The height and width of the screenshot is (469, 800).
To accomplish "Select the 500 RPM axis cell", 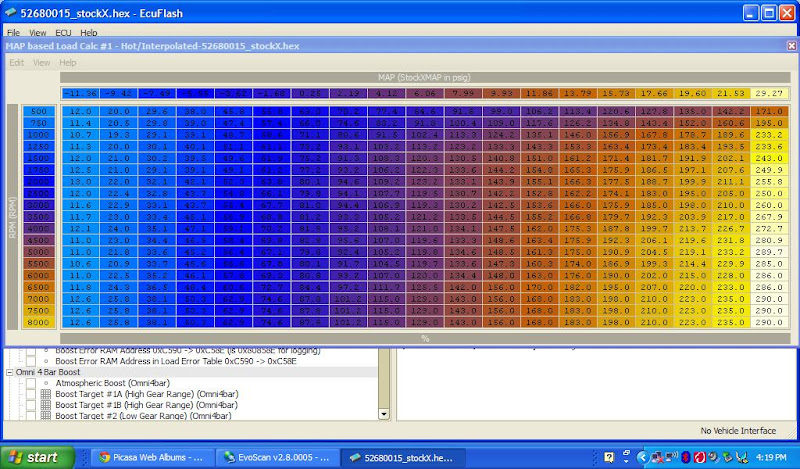I will [39, 111].
